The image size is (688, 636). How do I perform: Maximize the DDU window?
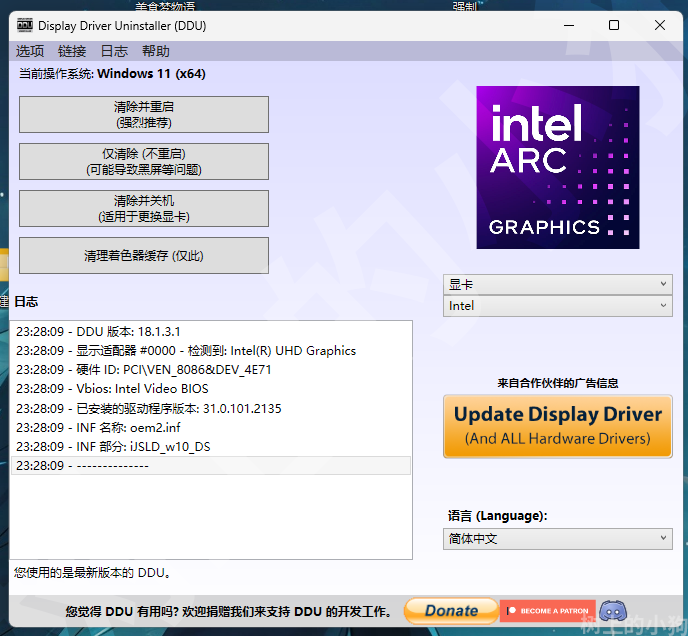[614, 25]
